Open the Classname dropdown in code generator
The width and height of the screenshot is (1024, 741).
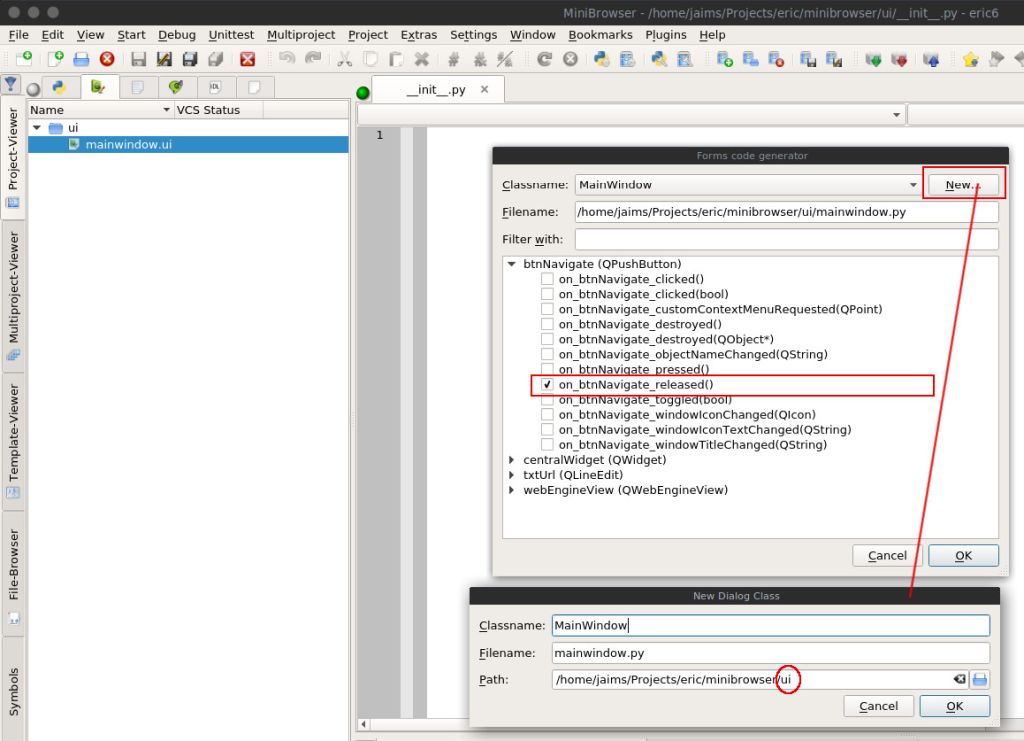(913, 185)
